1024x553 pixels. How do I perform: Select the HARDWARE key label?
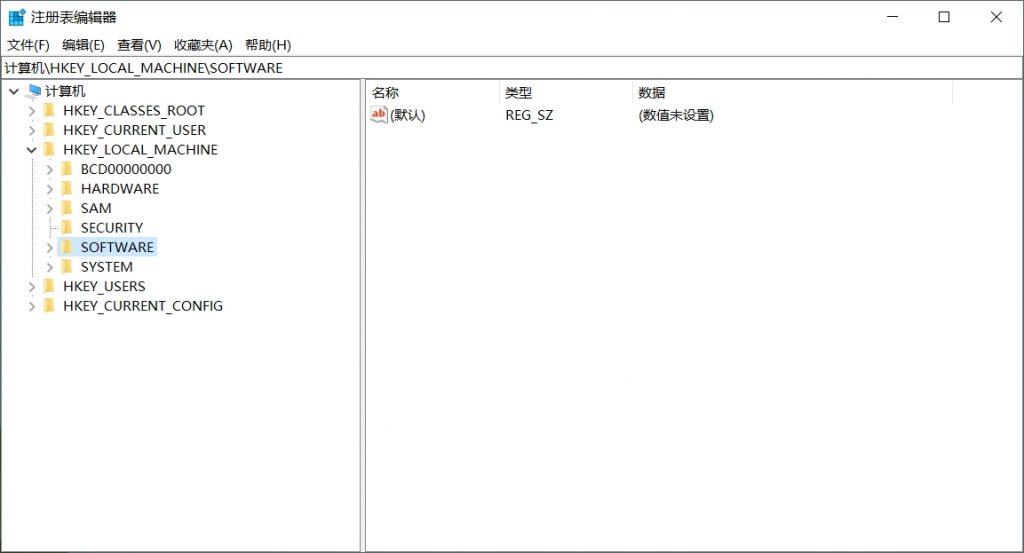point(120,189)
